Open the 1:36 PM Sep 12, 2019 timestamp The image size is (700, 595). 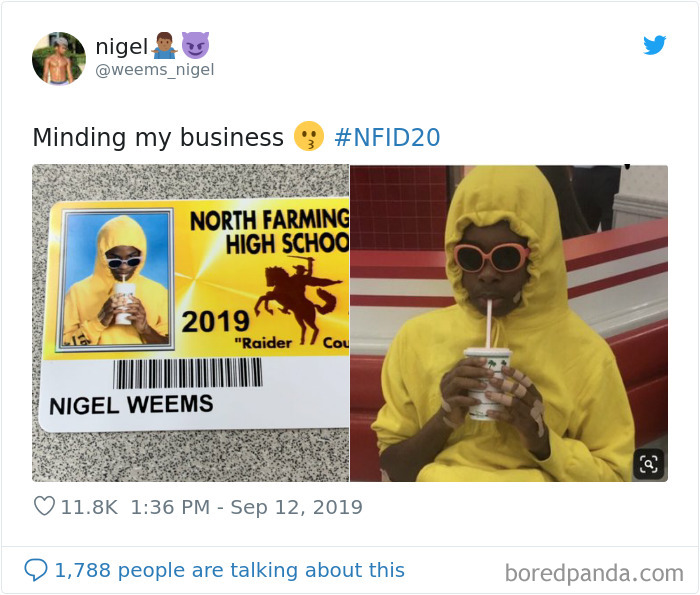[x=246, y=507]
